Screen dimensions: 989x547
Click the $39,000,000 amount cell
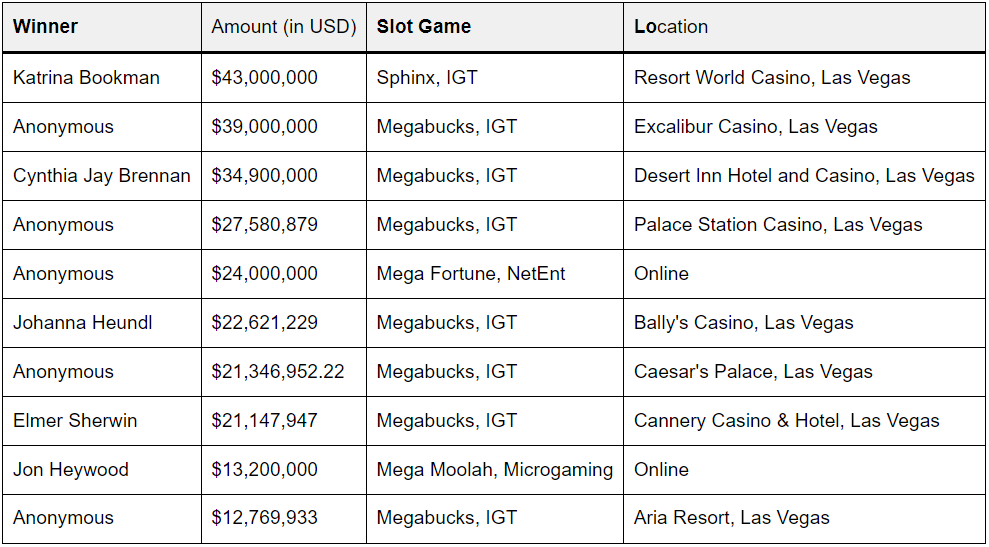[x=284, y=127]
